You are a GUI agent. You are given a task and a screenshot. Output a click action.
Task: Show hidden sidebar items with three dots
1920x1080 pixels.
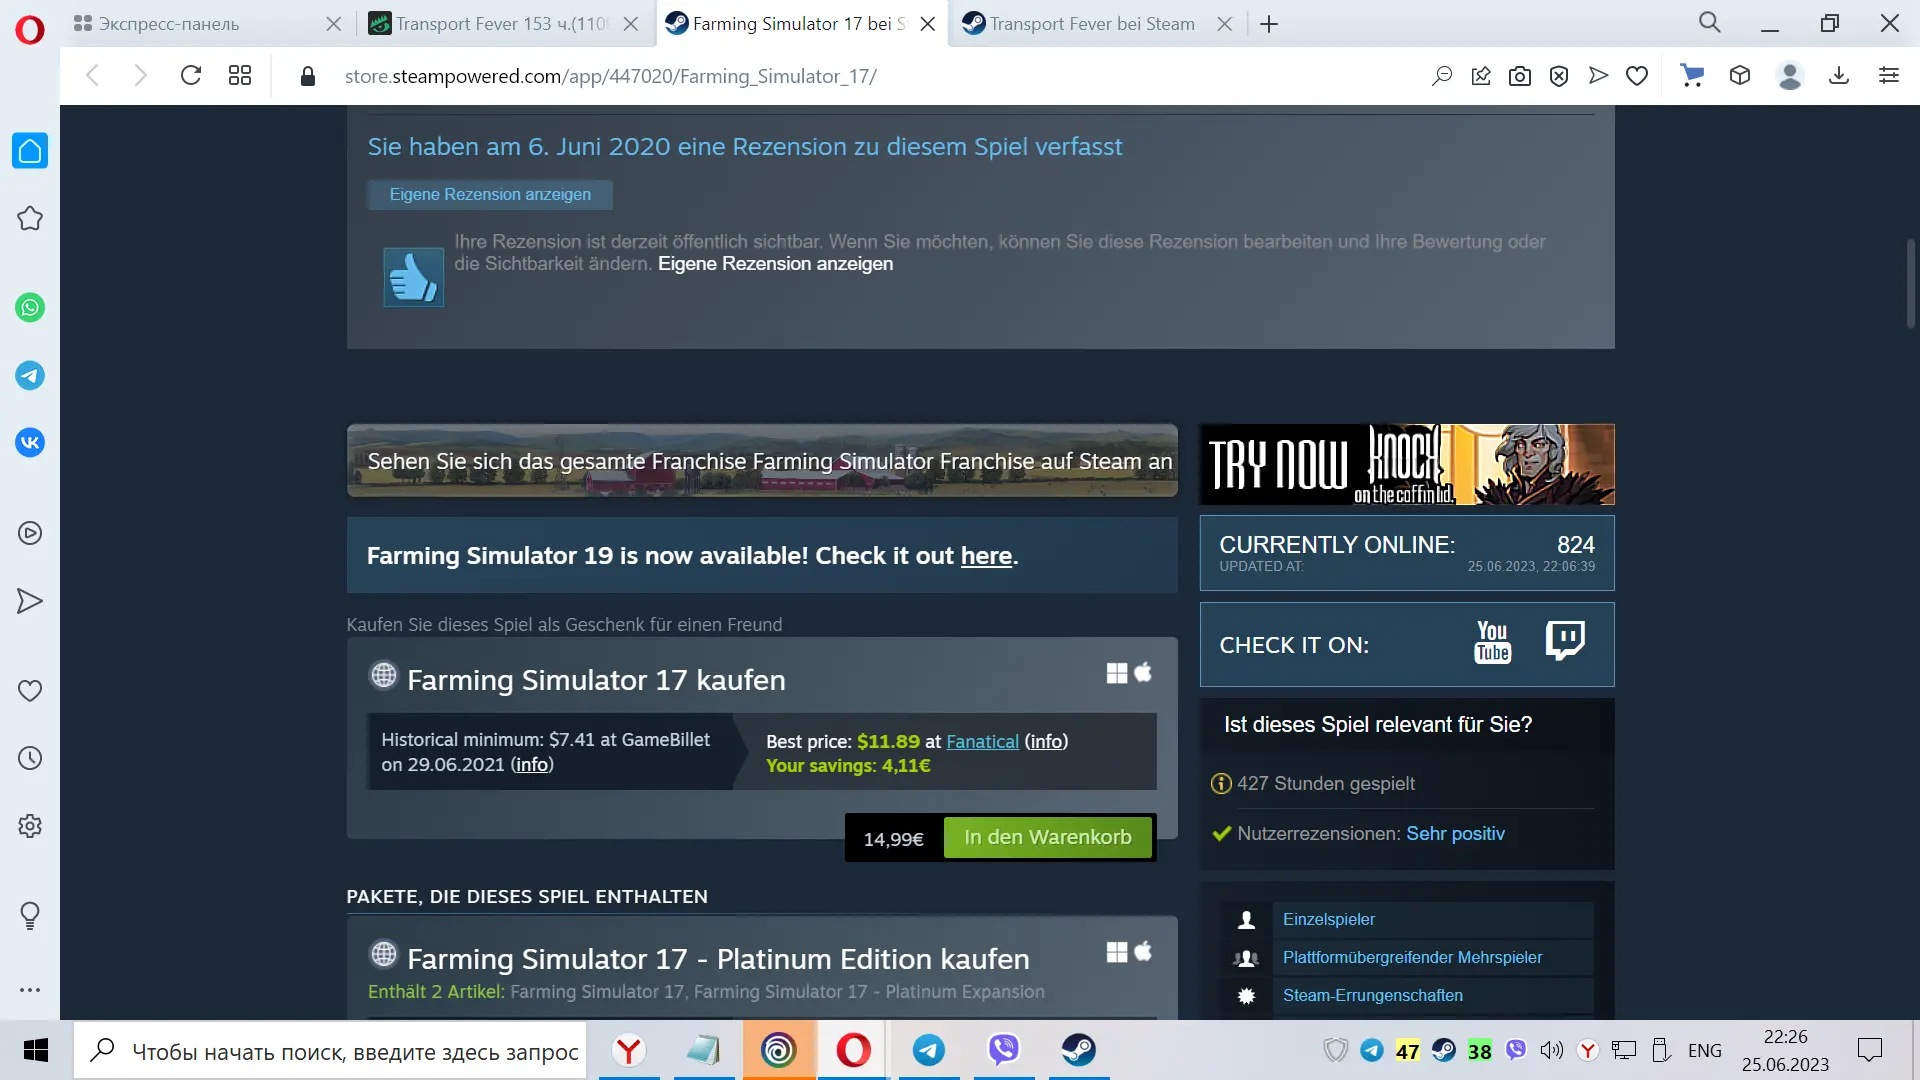click(30, 990)
